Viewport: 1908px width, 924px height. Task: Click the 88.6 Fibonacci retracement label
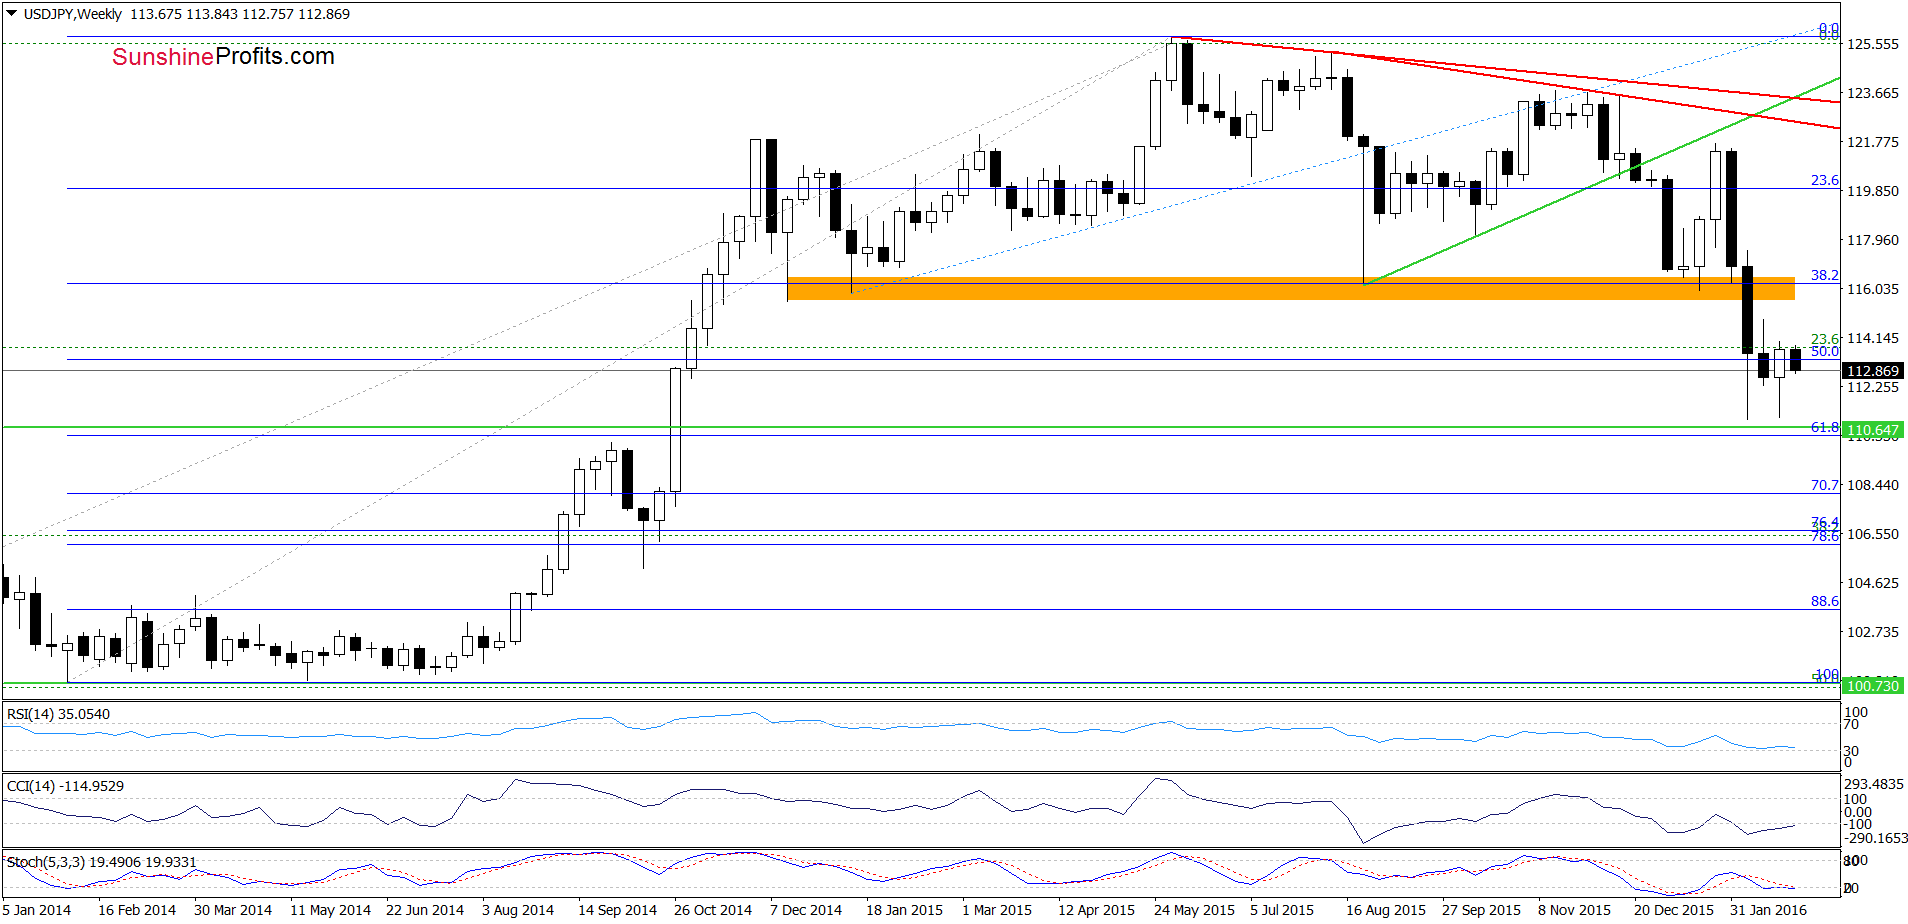(1825, 601)
